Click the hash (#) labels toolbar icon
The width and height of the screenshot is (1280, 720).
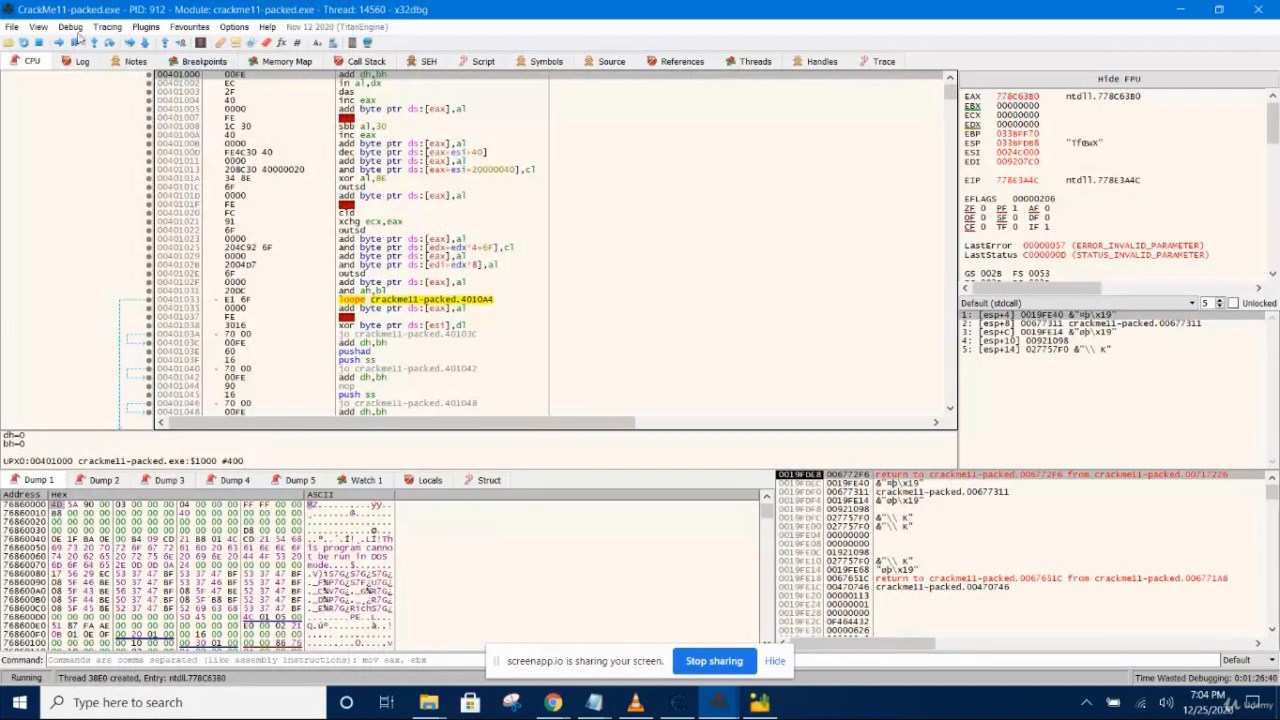(x=297, y=43)
